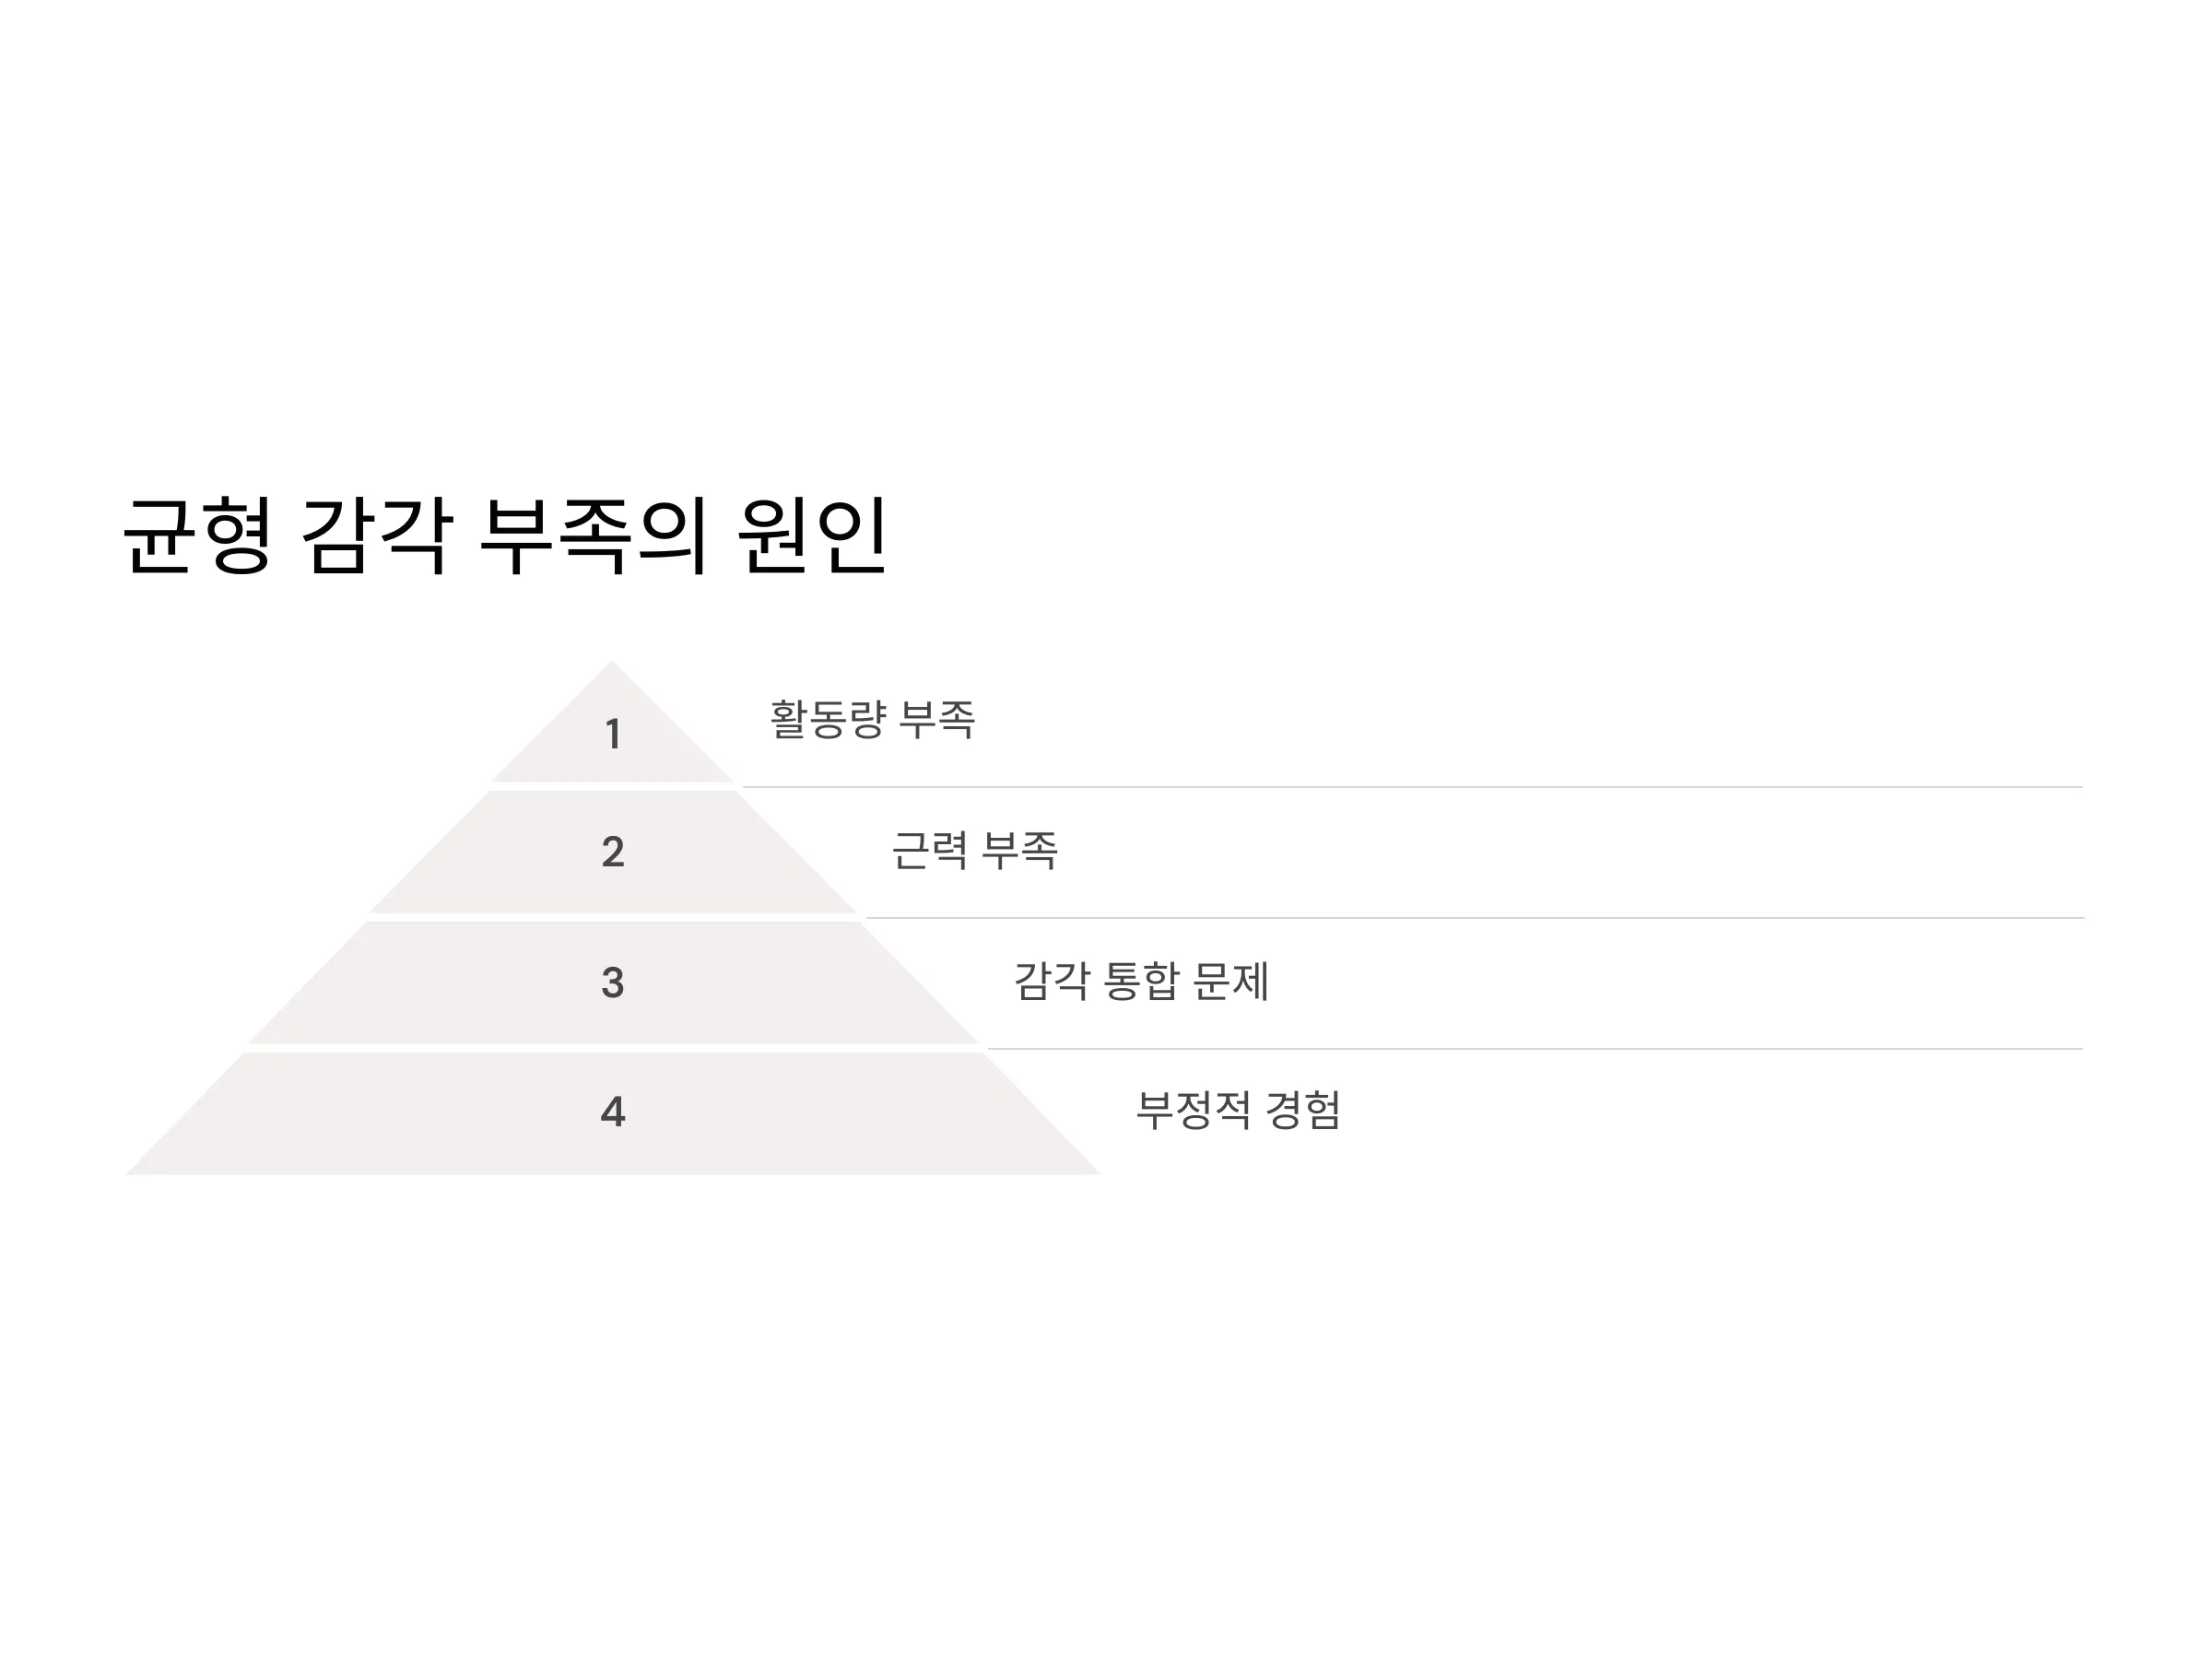Image resolution: width=2212 pixels, height=1659 pixels.
Task: Select the 부정적 경험 label
Action: click(x=1238, y=1110)
